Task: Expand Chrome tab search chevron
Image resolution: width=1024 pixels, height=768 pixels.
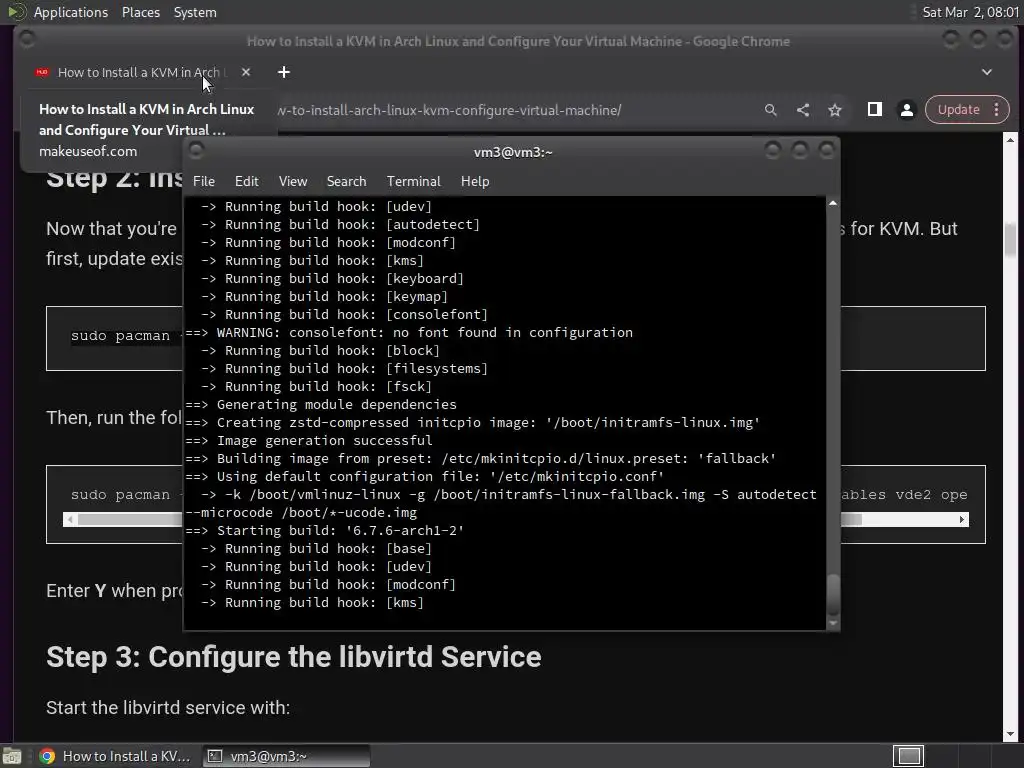Action: tap(987, 72)
